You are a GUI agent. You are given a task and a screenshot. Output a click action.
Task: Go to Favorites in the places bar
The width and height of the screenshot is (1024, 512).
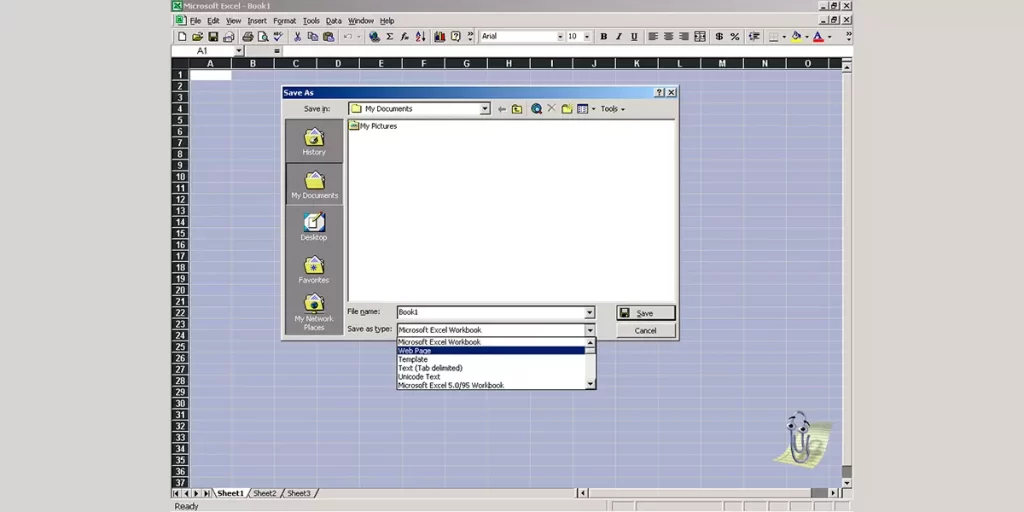click(x=314, y=269)
